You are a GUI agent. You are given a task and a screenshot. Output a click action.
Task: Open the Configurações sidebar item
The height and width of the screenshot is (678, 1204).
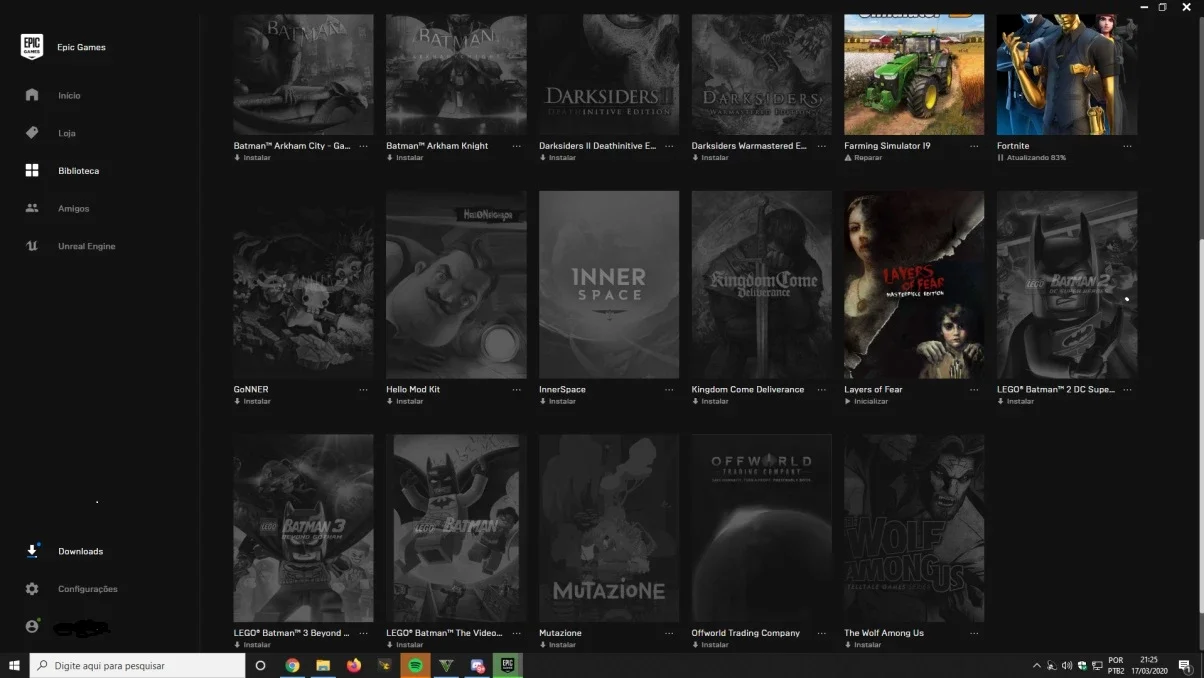tap(87, 589)
